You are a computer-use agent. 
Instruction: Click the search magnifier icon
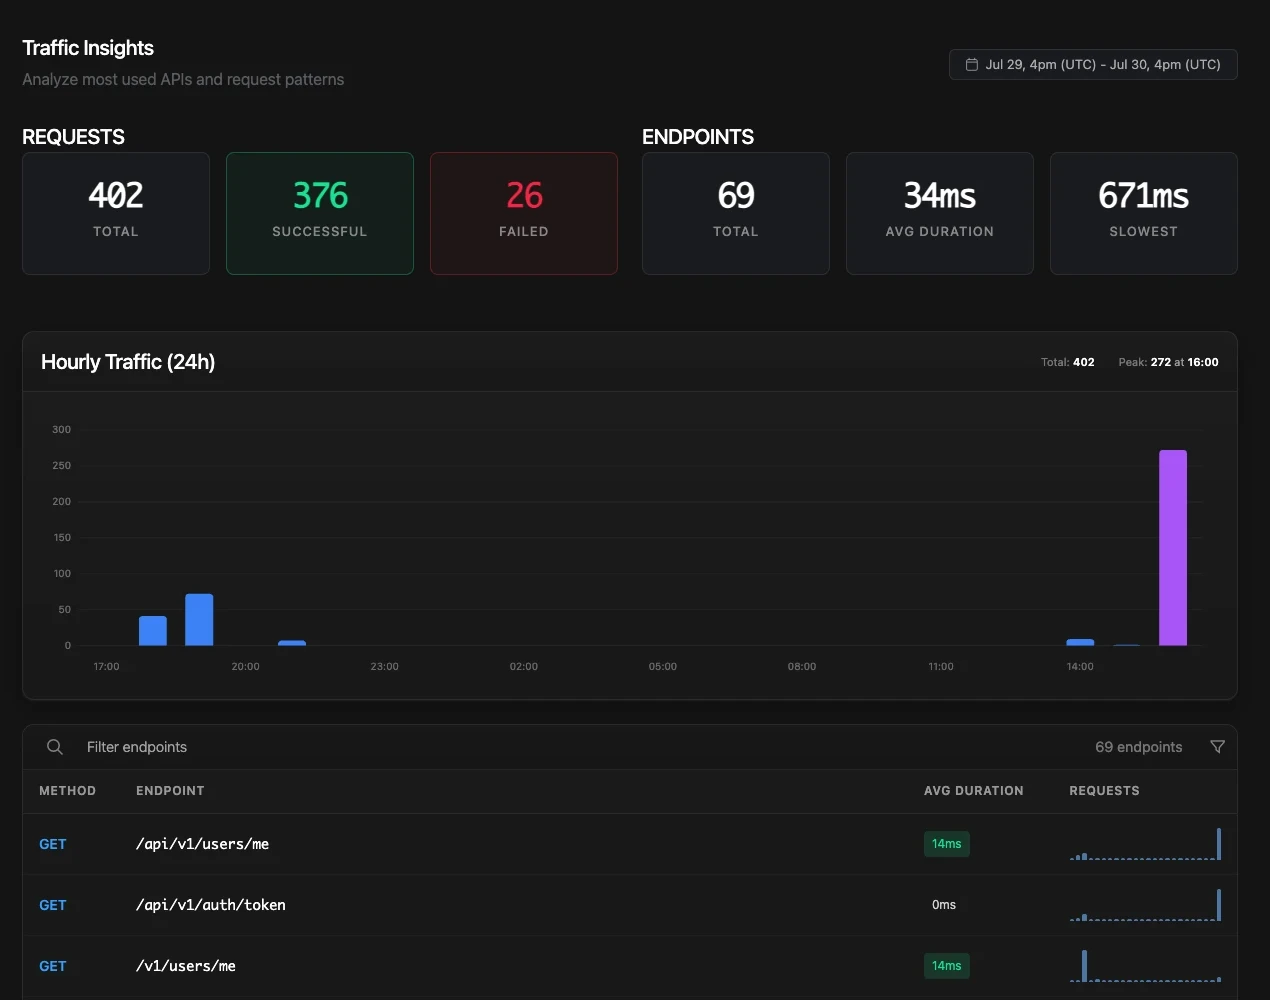tap(55, 747)
